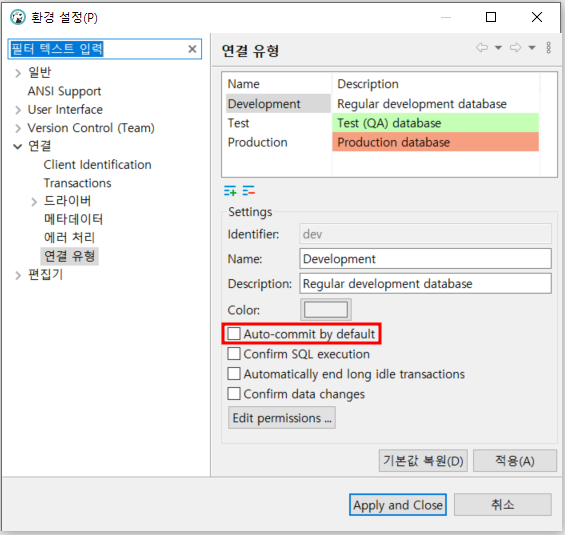Click 취소 cancel button

(x=503, y=505)
